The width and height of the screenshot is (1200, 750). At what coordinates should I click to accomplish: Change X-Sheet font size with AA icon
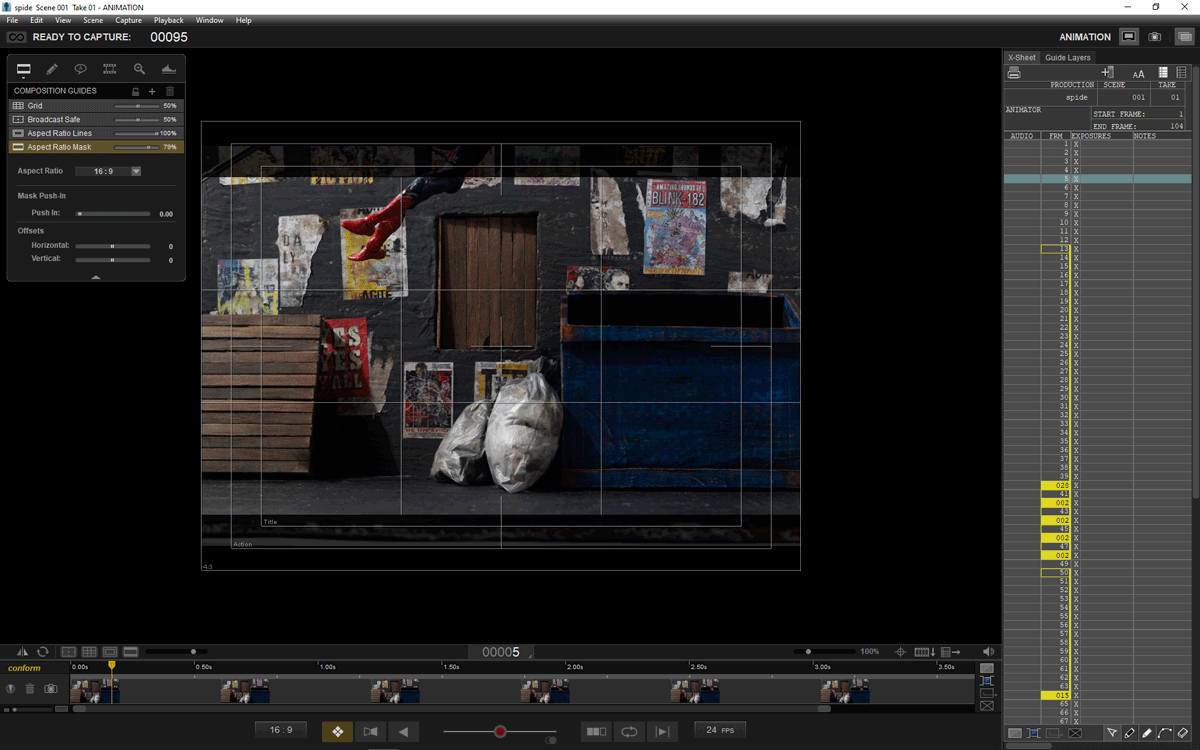coord(1138,73)
